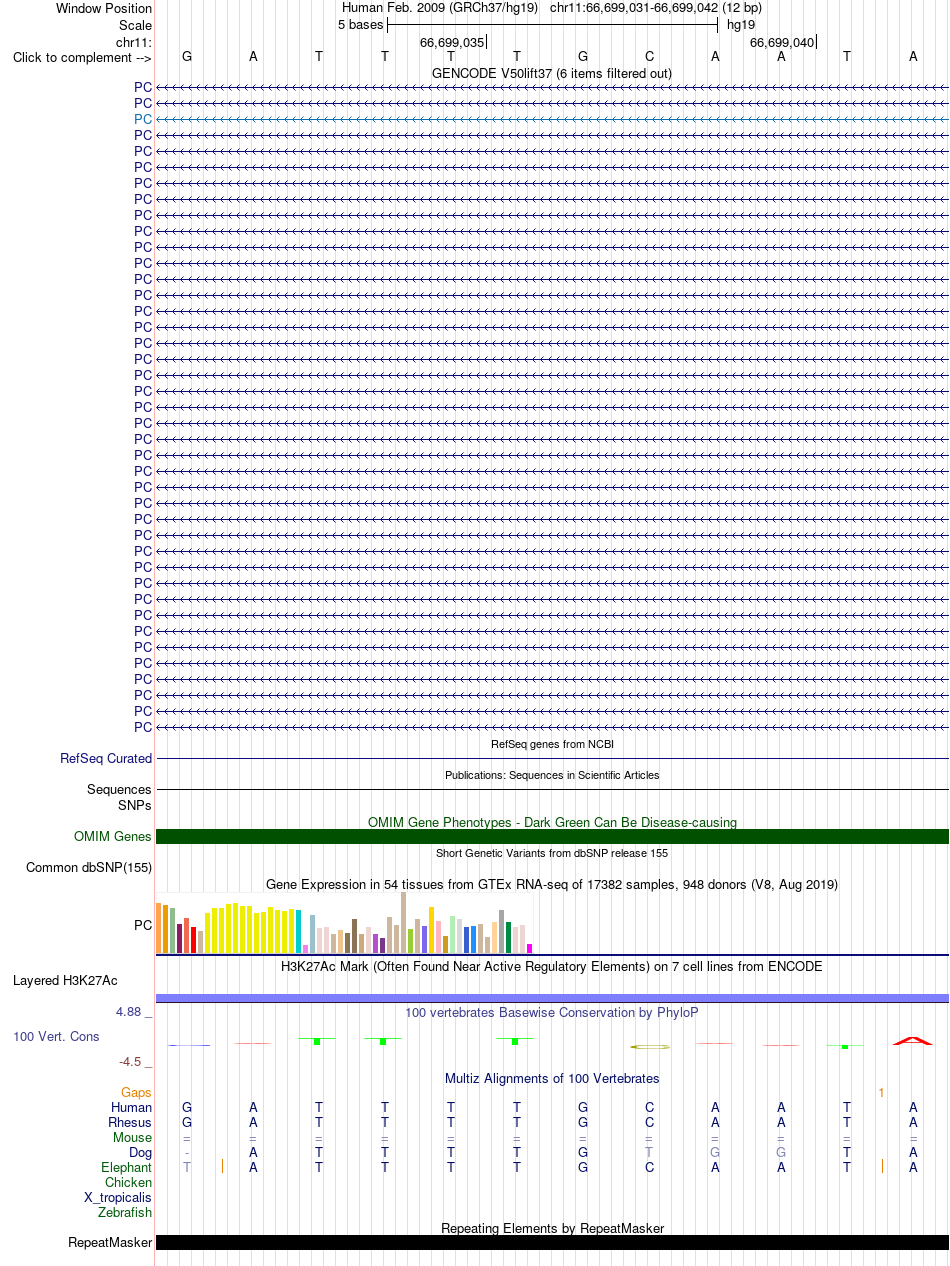Viewport: 950px width, 1266px height.
Task: Open the Short Genetic Variants dbSNP 155 title
Action: coord(552,853)
